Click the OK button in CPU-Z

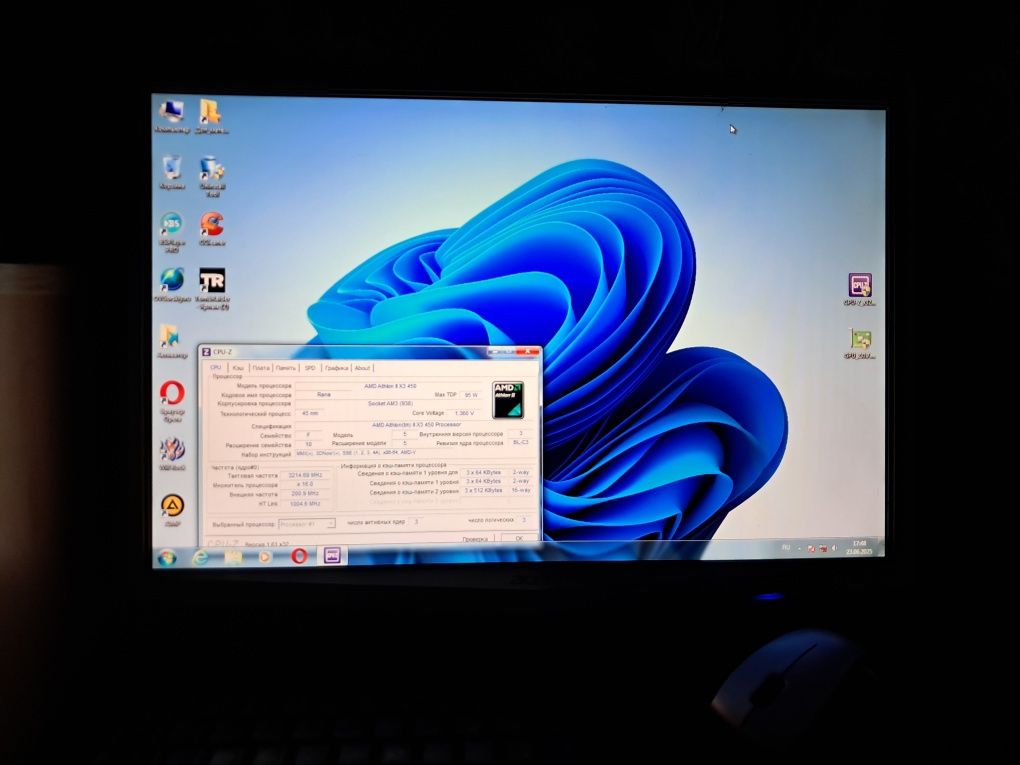(518, 538)
